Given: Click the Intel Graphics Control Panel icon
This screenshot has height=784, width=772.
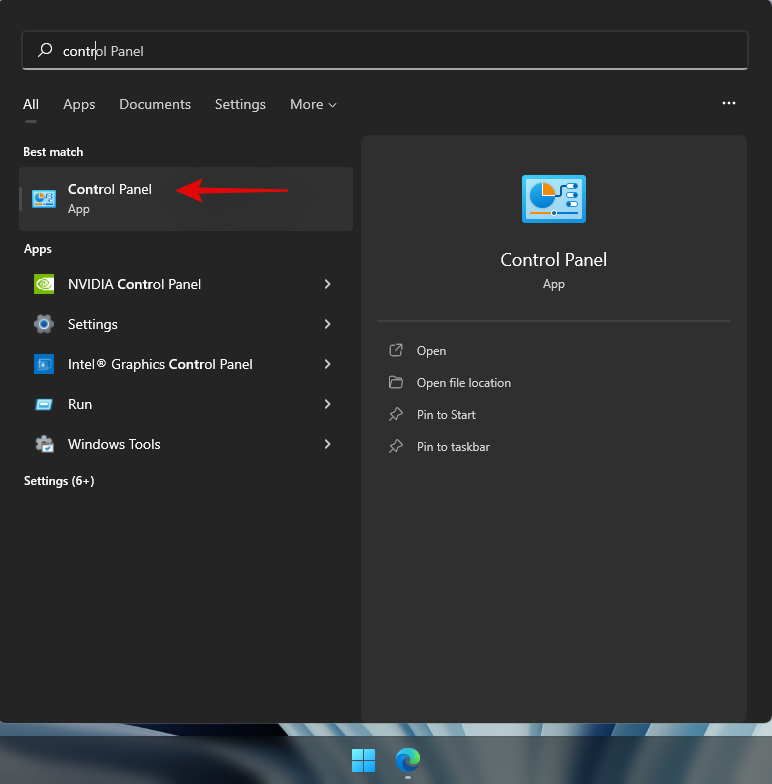Looking at the screenshot, I should (44, 364).
